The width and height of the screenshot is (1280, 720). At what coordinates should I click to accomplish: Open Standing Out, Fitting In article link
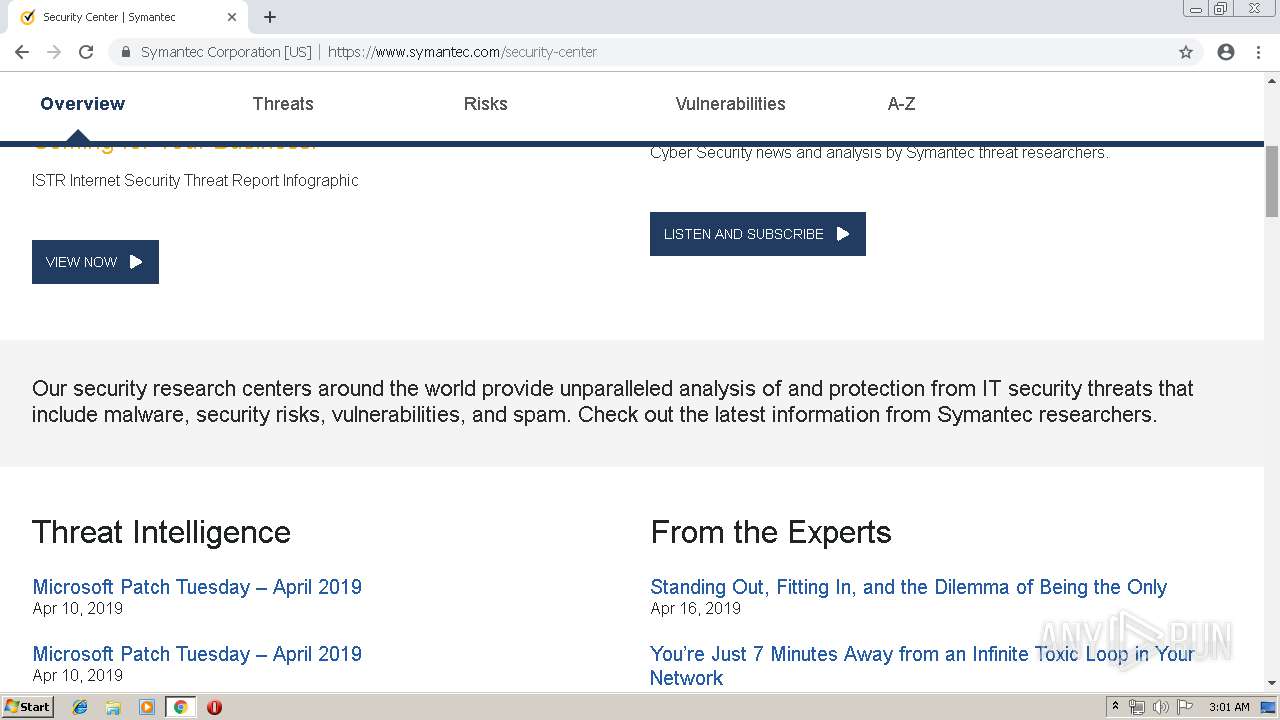point(908,587)
